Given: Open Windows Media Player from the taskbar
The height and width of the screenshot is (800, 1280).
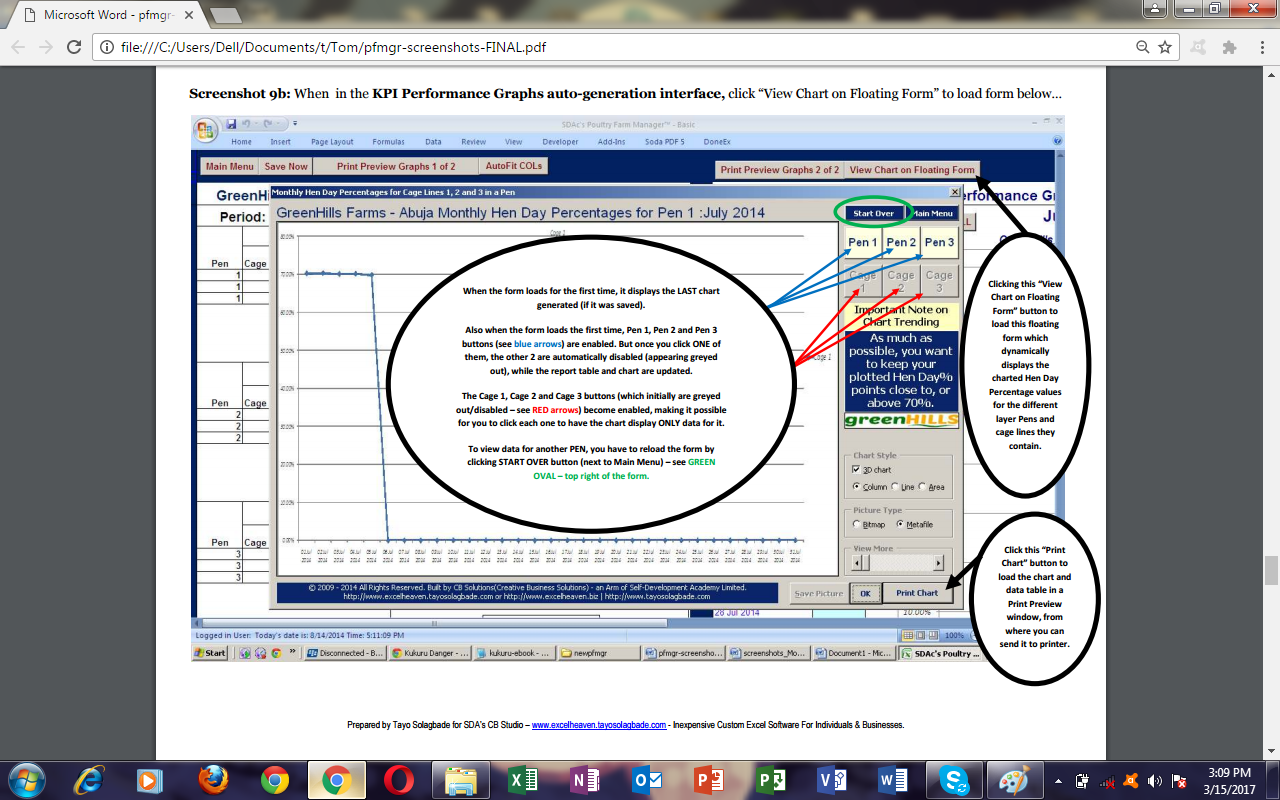Looking at the screenshot, I should (149, 779).
